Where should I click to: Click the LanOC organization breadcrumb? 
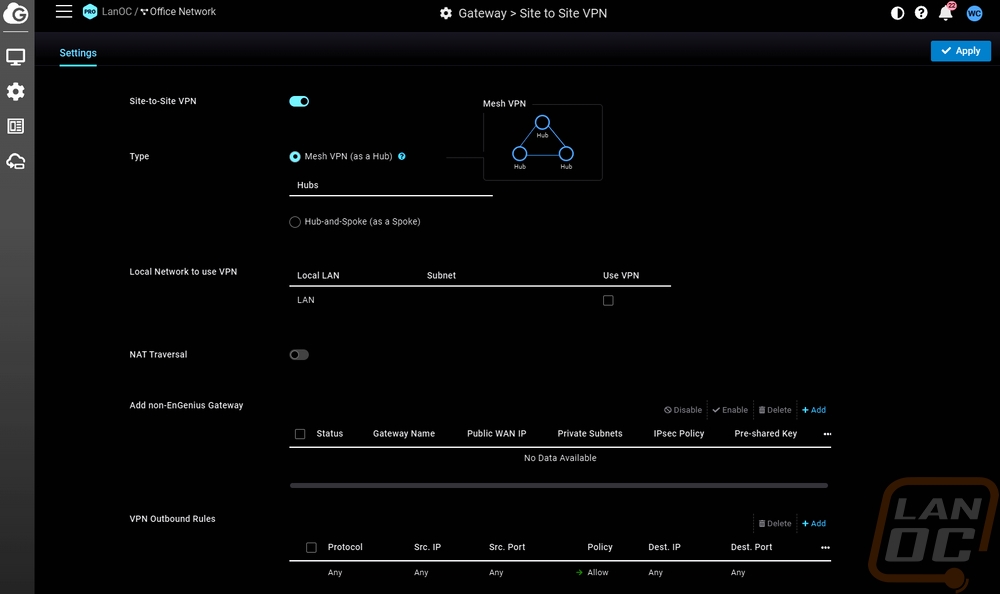117,11
